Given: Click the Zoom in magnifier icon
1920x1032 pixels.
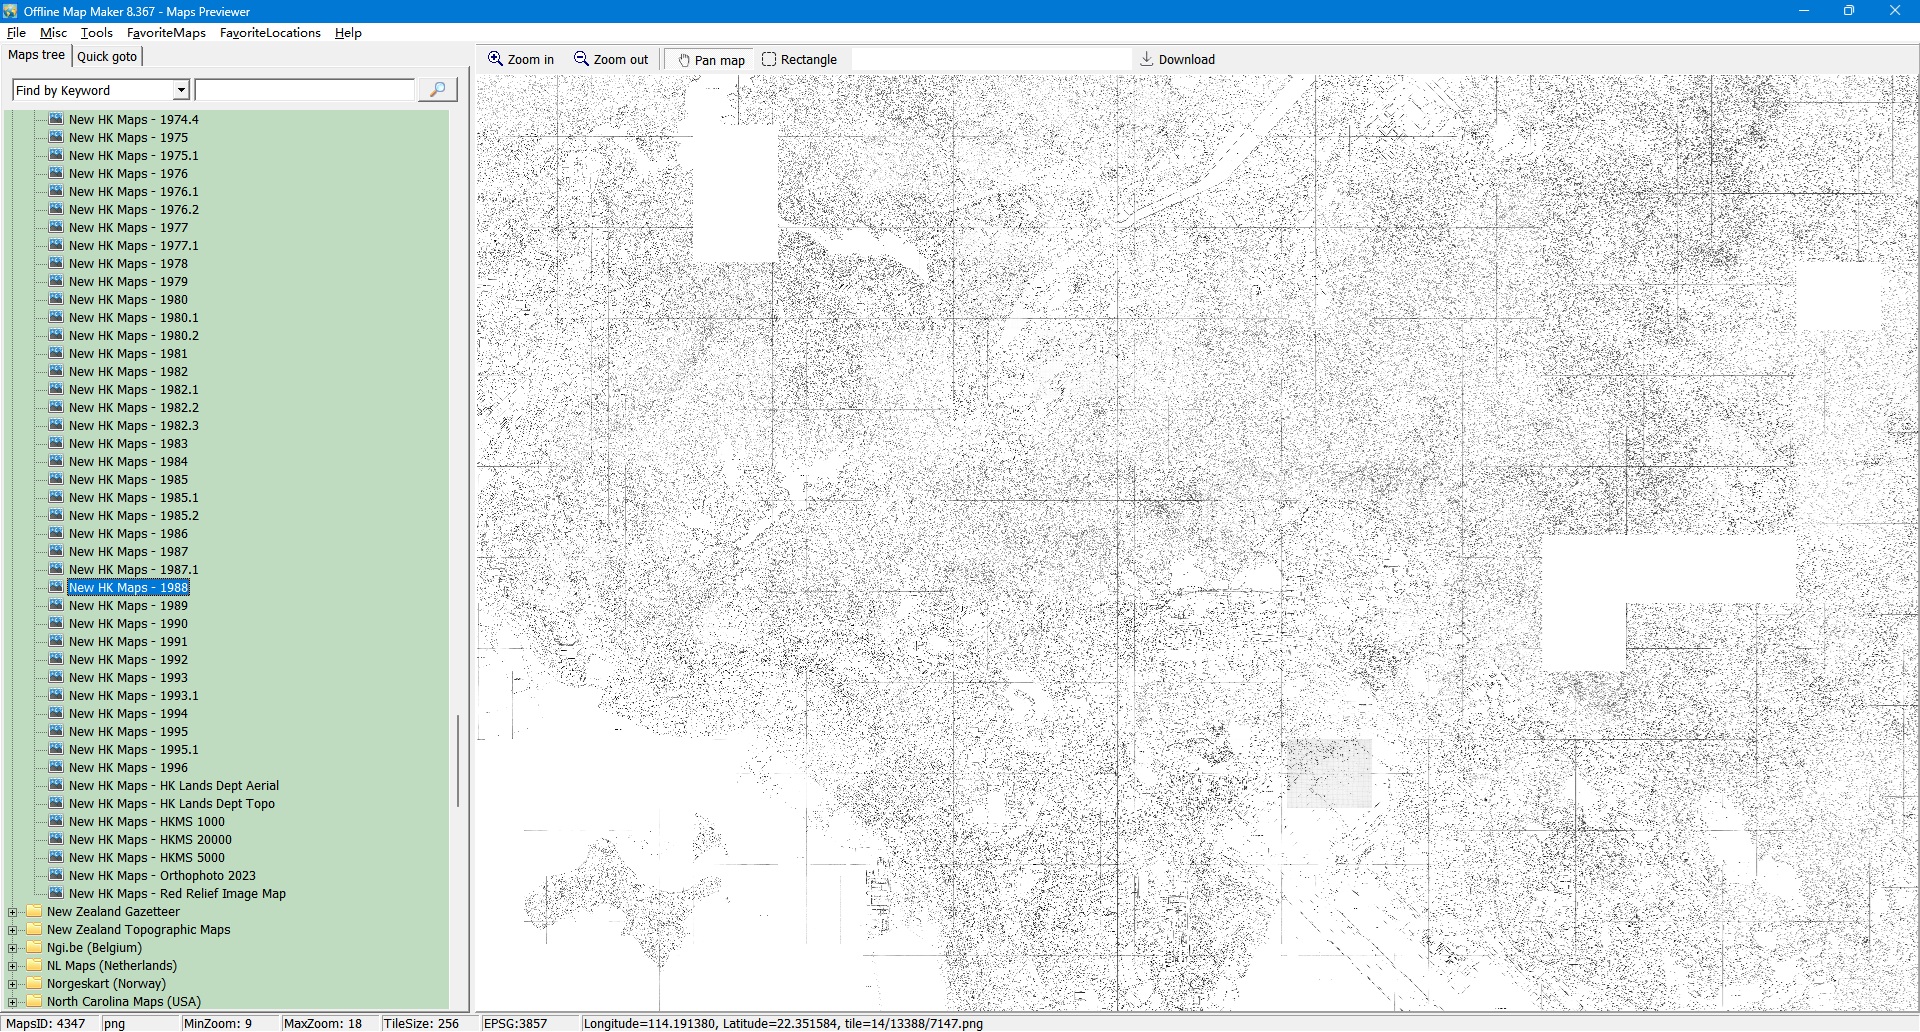Looking at the screenshot, I should (x=495, y=59).
